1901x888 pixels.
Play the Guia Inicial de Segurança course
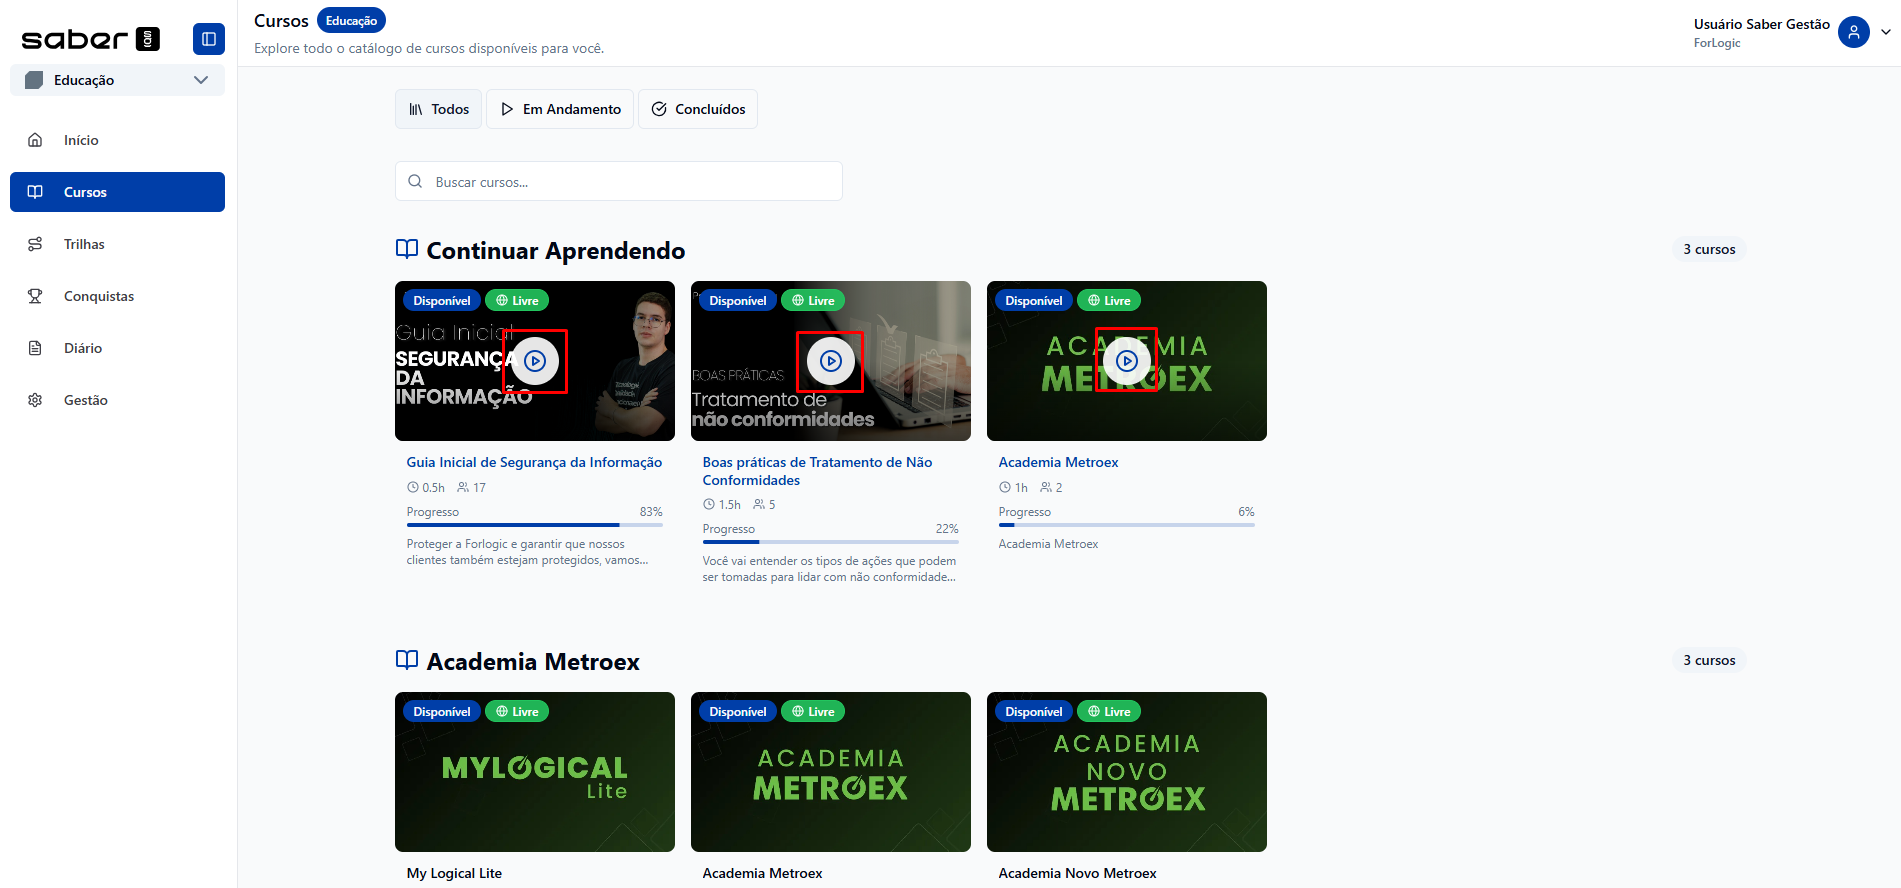pyautogui.click(x=535, y=361)
